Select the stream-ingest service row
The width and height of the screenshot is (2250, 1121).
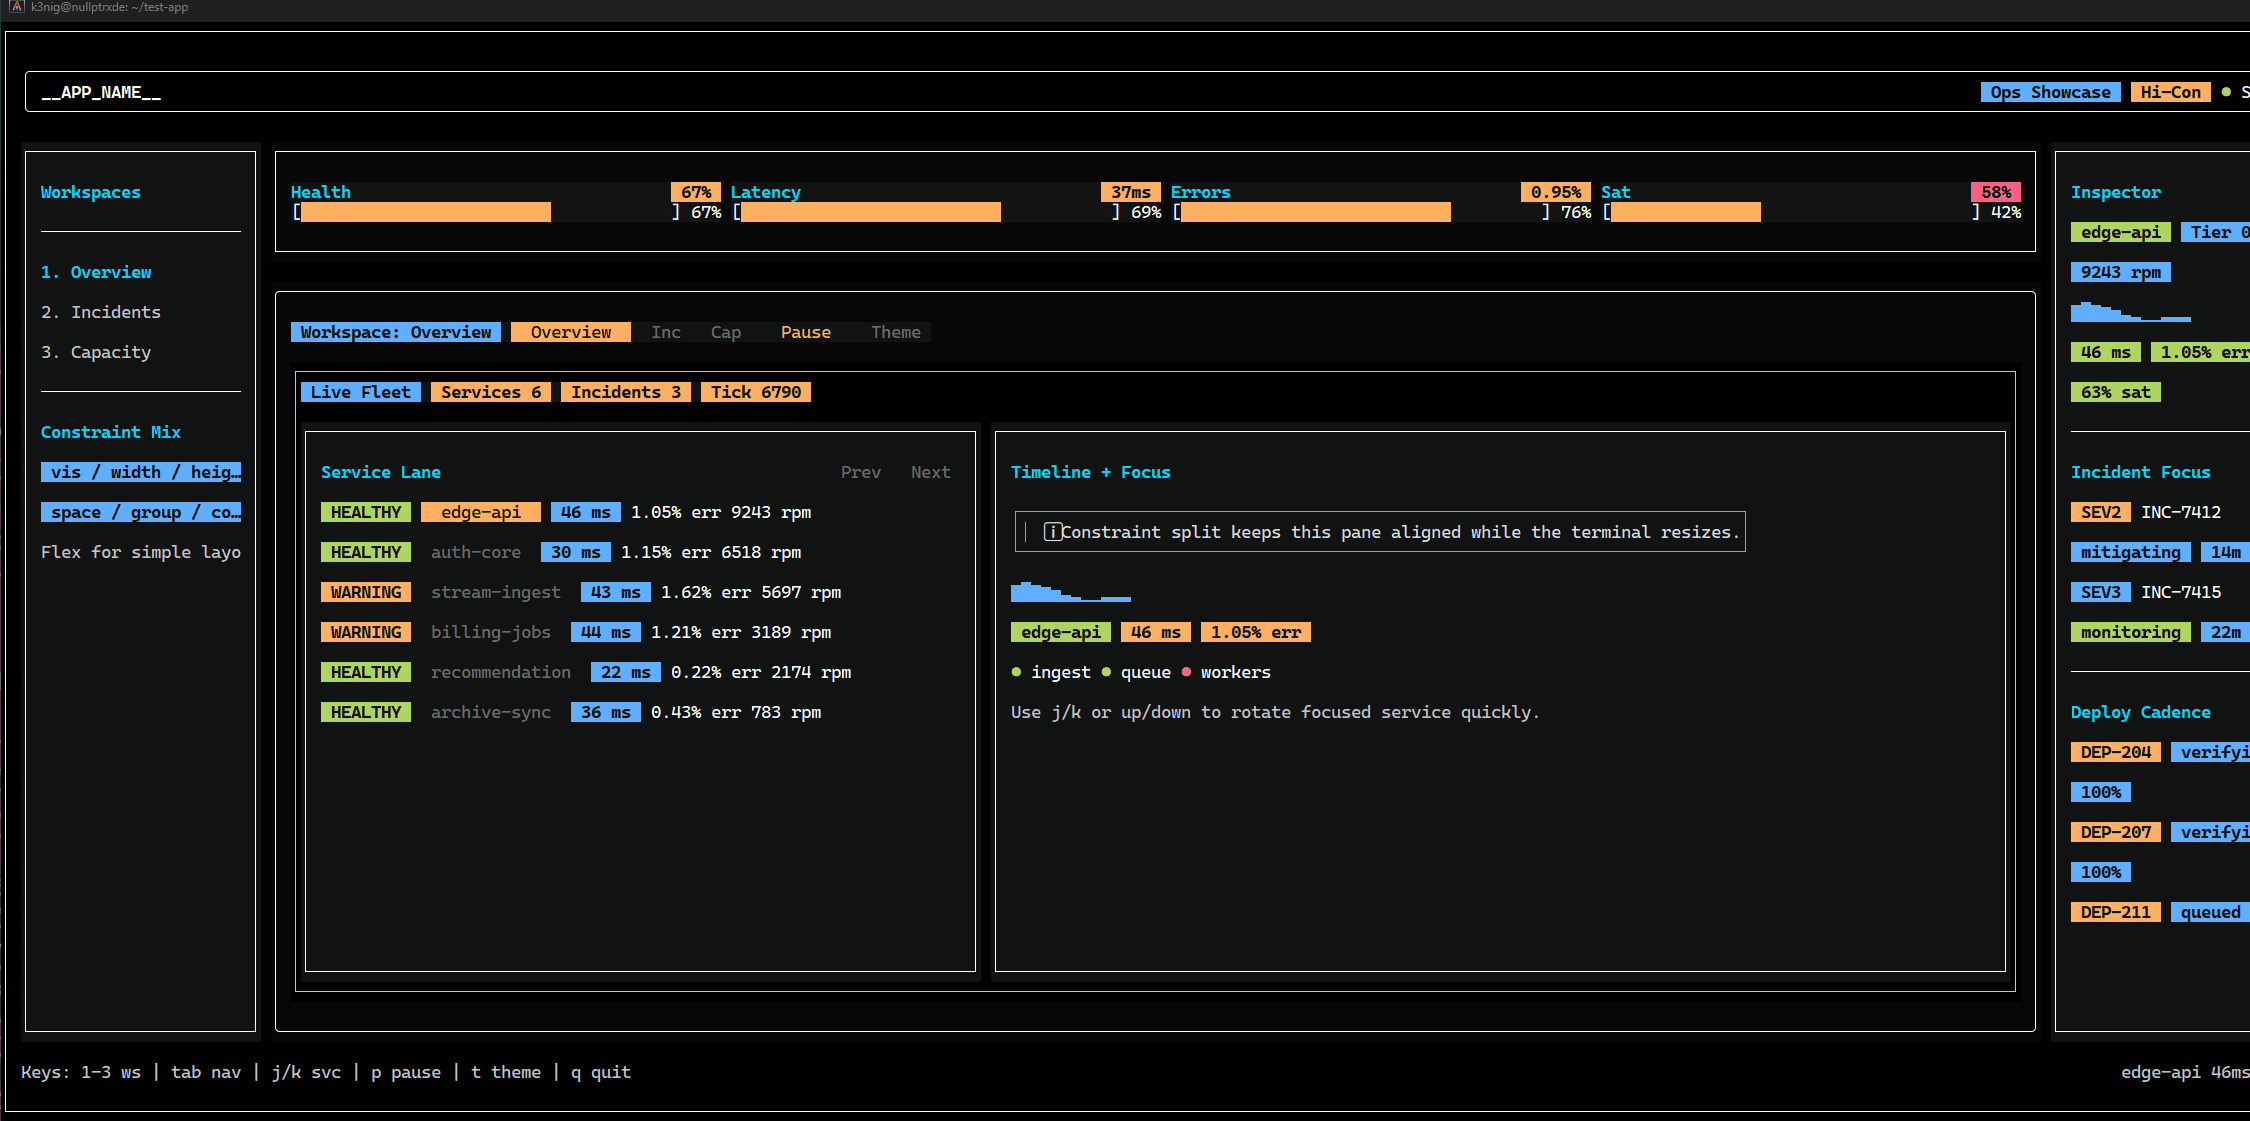[x=495, y=592]
